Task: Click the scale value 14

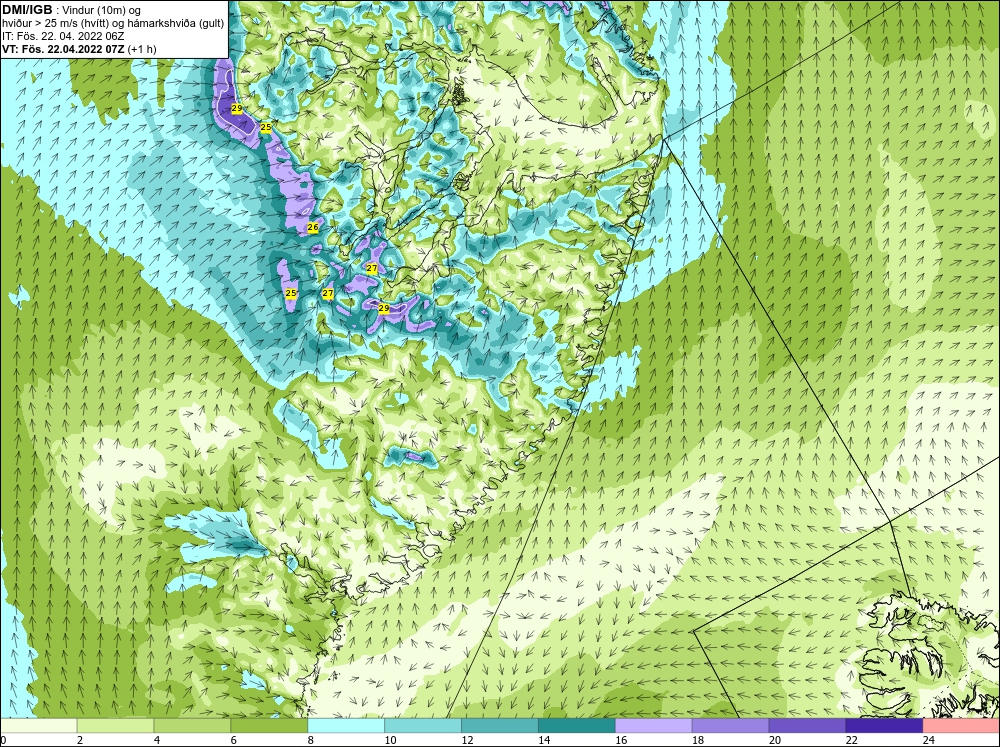Action: [544, 740]
